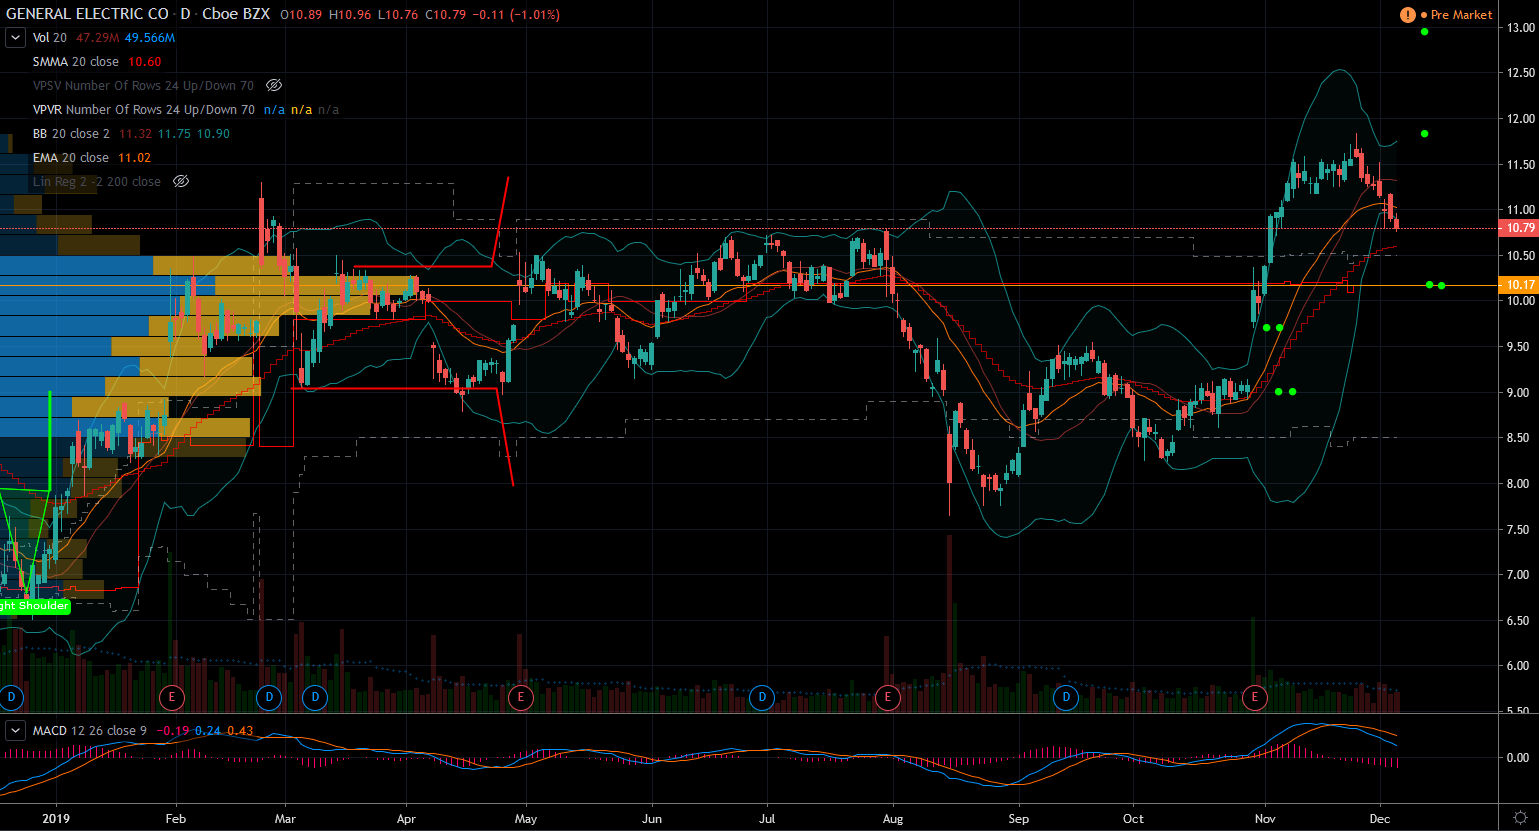This screenshot has height=831, width=1539.
Task: Click the 13.00 price scale label
Action: pyautogui.click(x=1521, y=28)
